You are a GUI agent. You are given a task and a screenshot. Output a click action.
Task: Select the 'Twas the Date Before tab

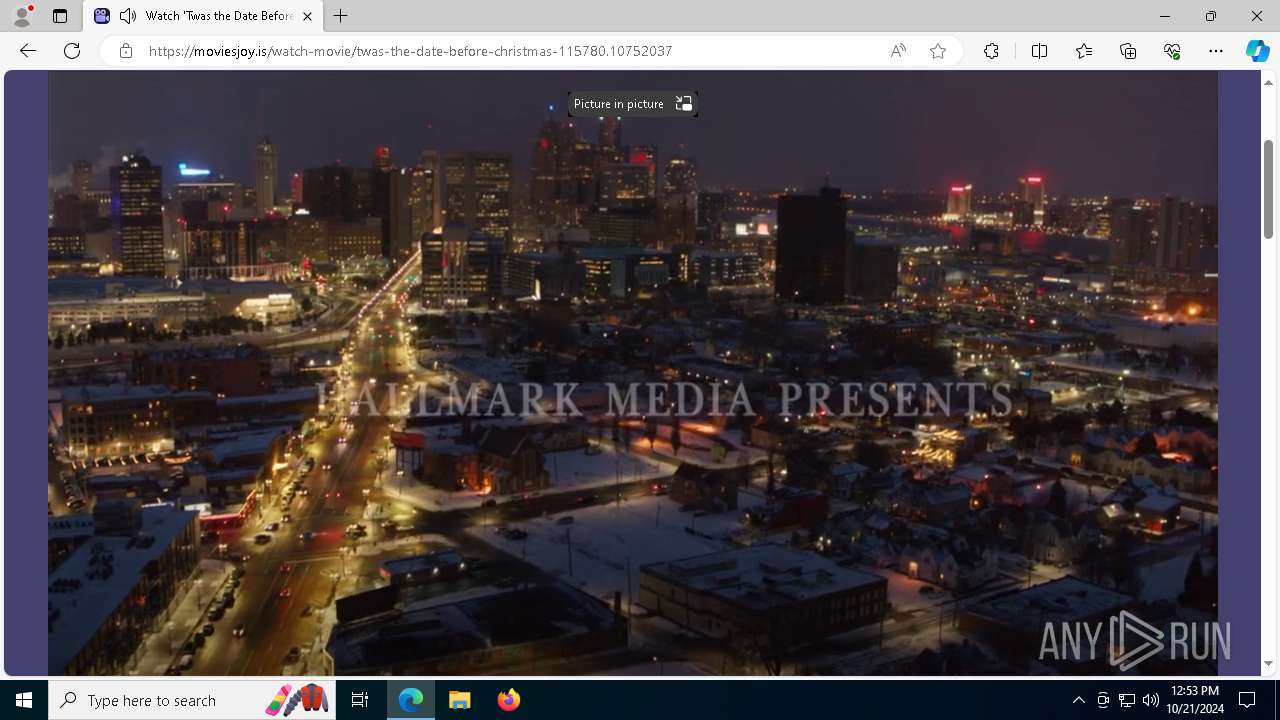[x=203, y=16]
